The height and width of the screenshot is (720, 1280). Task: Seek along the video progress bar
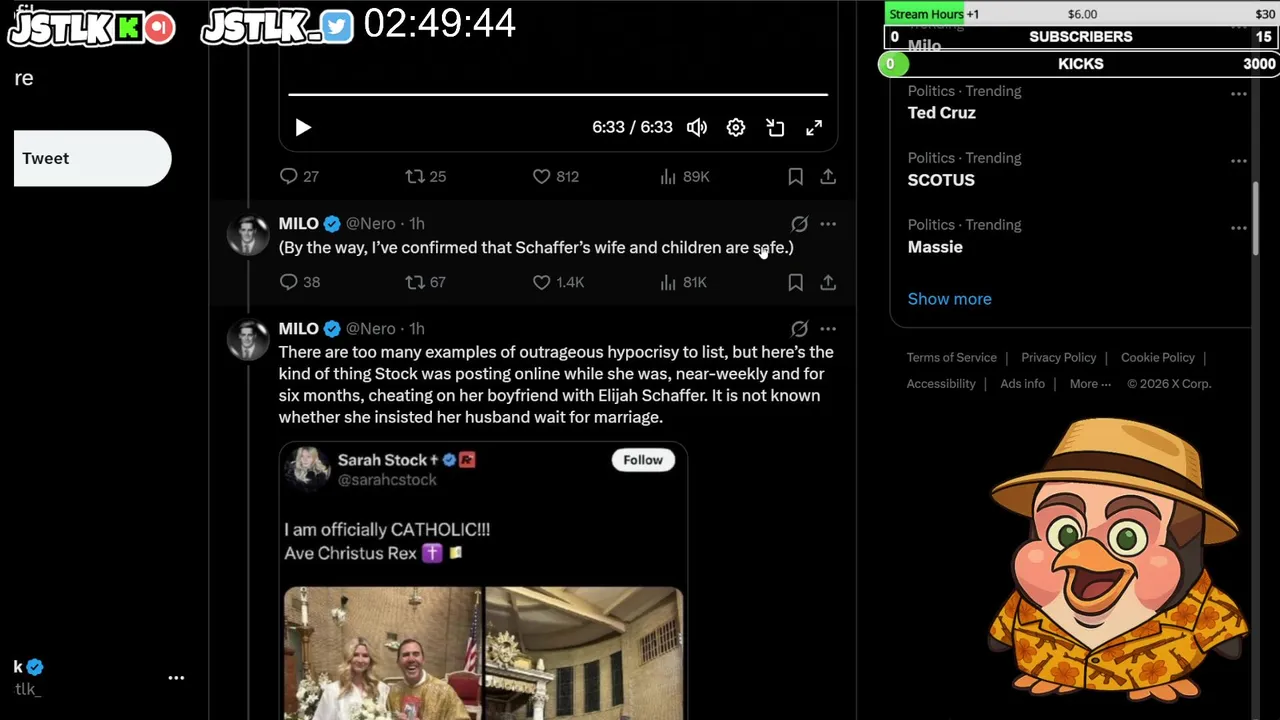[558, 95]
